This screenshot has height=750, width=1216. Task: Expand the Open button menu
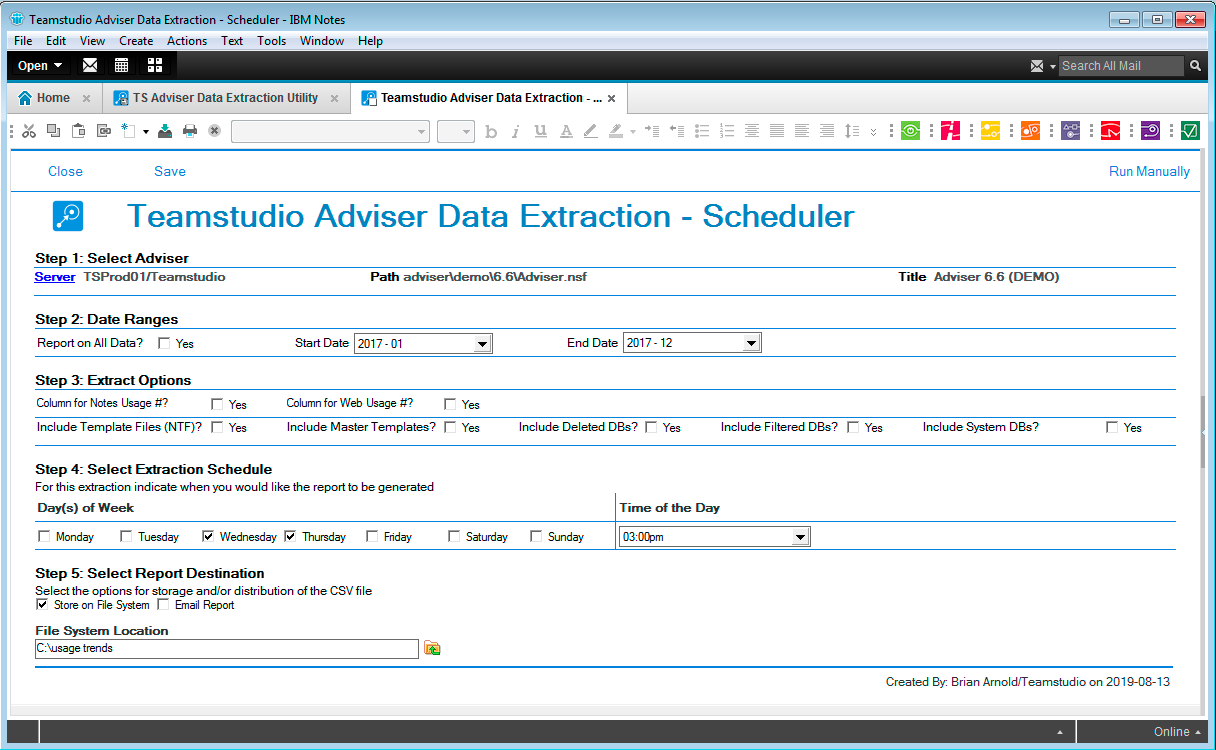click(x=40, y=65)
